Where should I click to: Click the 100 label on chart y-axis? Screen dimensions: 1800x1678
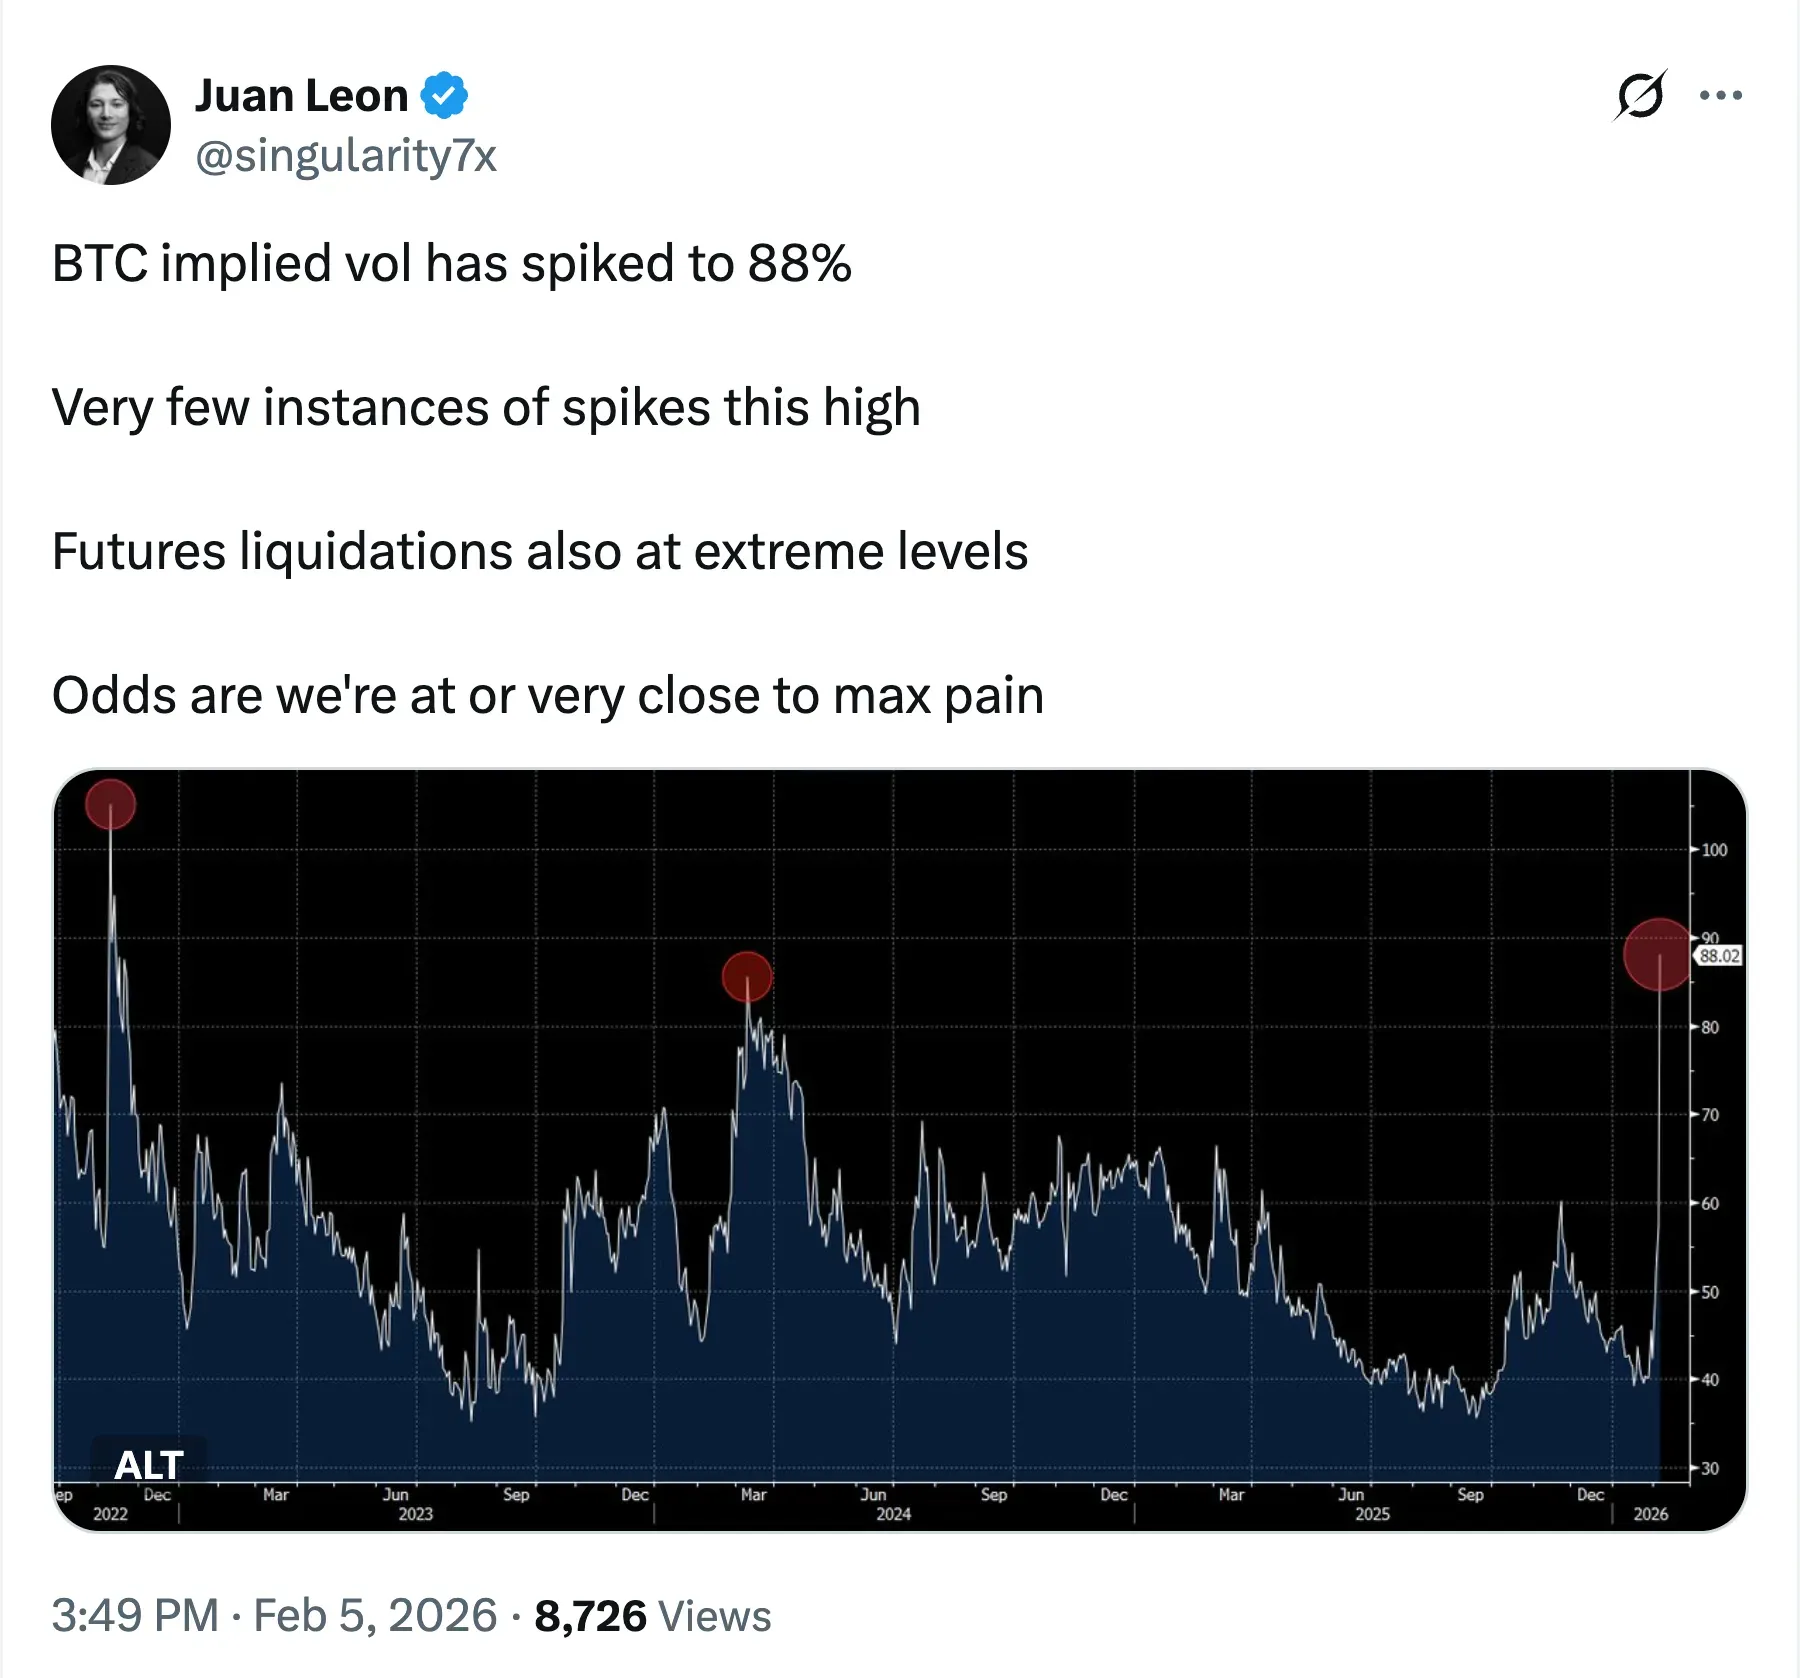[x=1714, y=850]
